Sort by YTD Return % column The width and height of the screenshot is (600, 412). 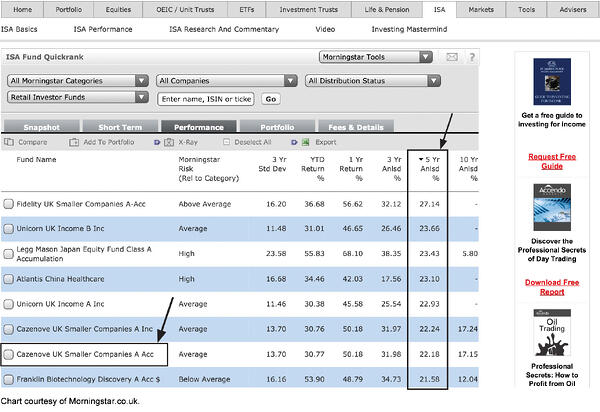click(313, 169)
